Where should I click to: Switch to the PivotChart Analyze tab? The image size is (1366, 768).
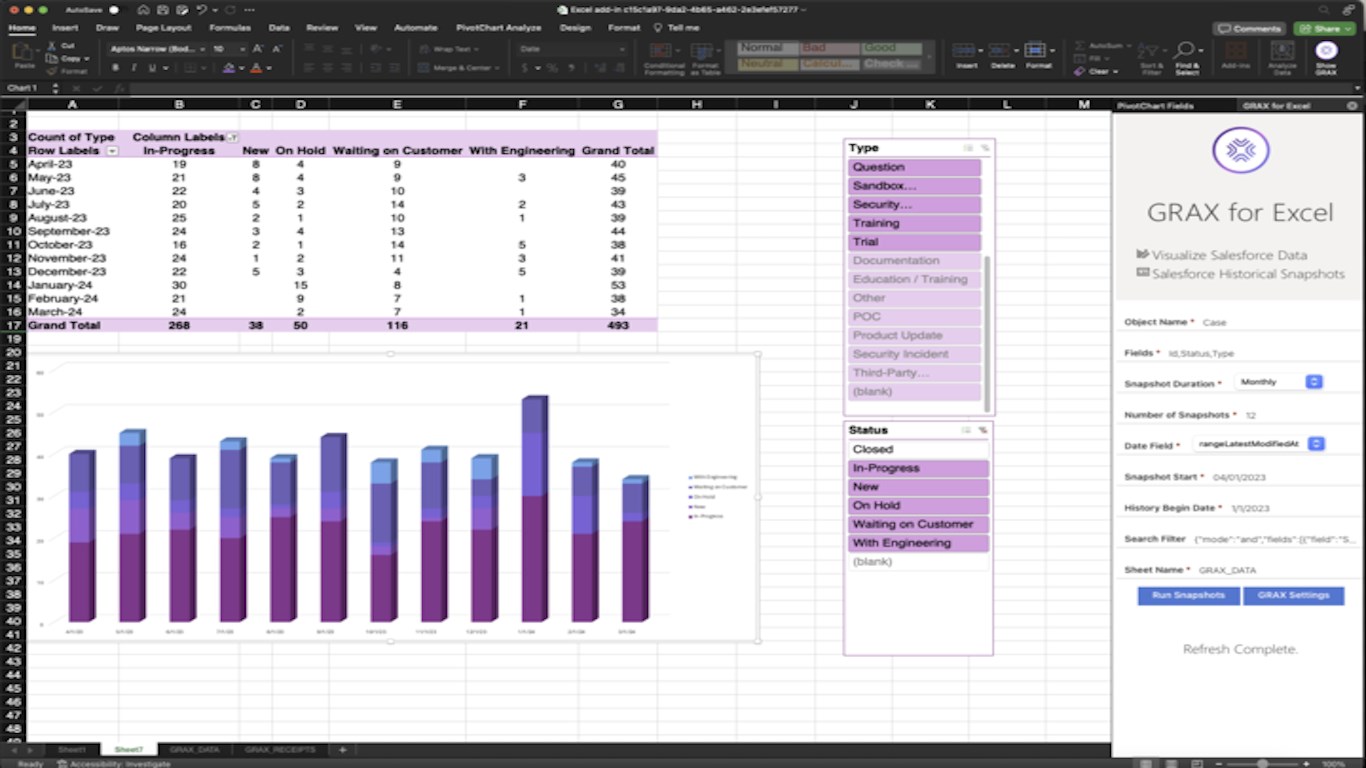tap(498, 28)
